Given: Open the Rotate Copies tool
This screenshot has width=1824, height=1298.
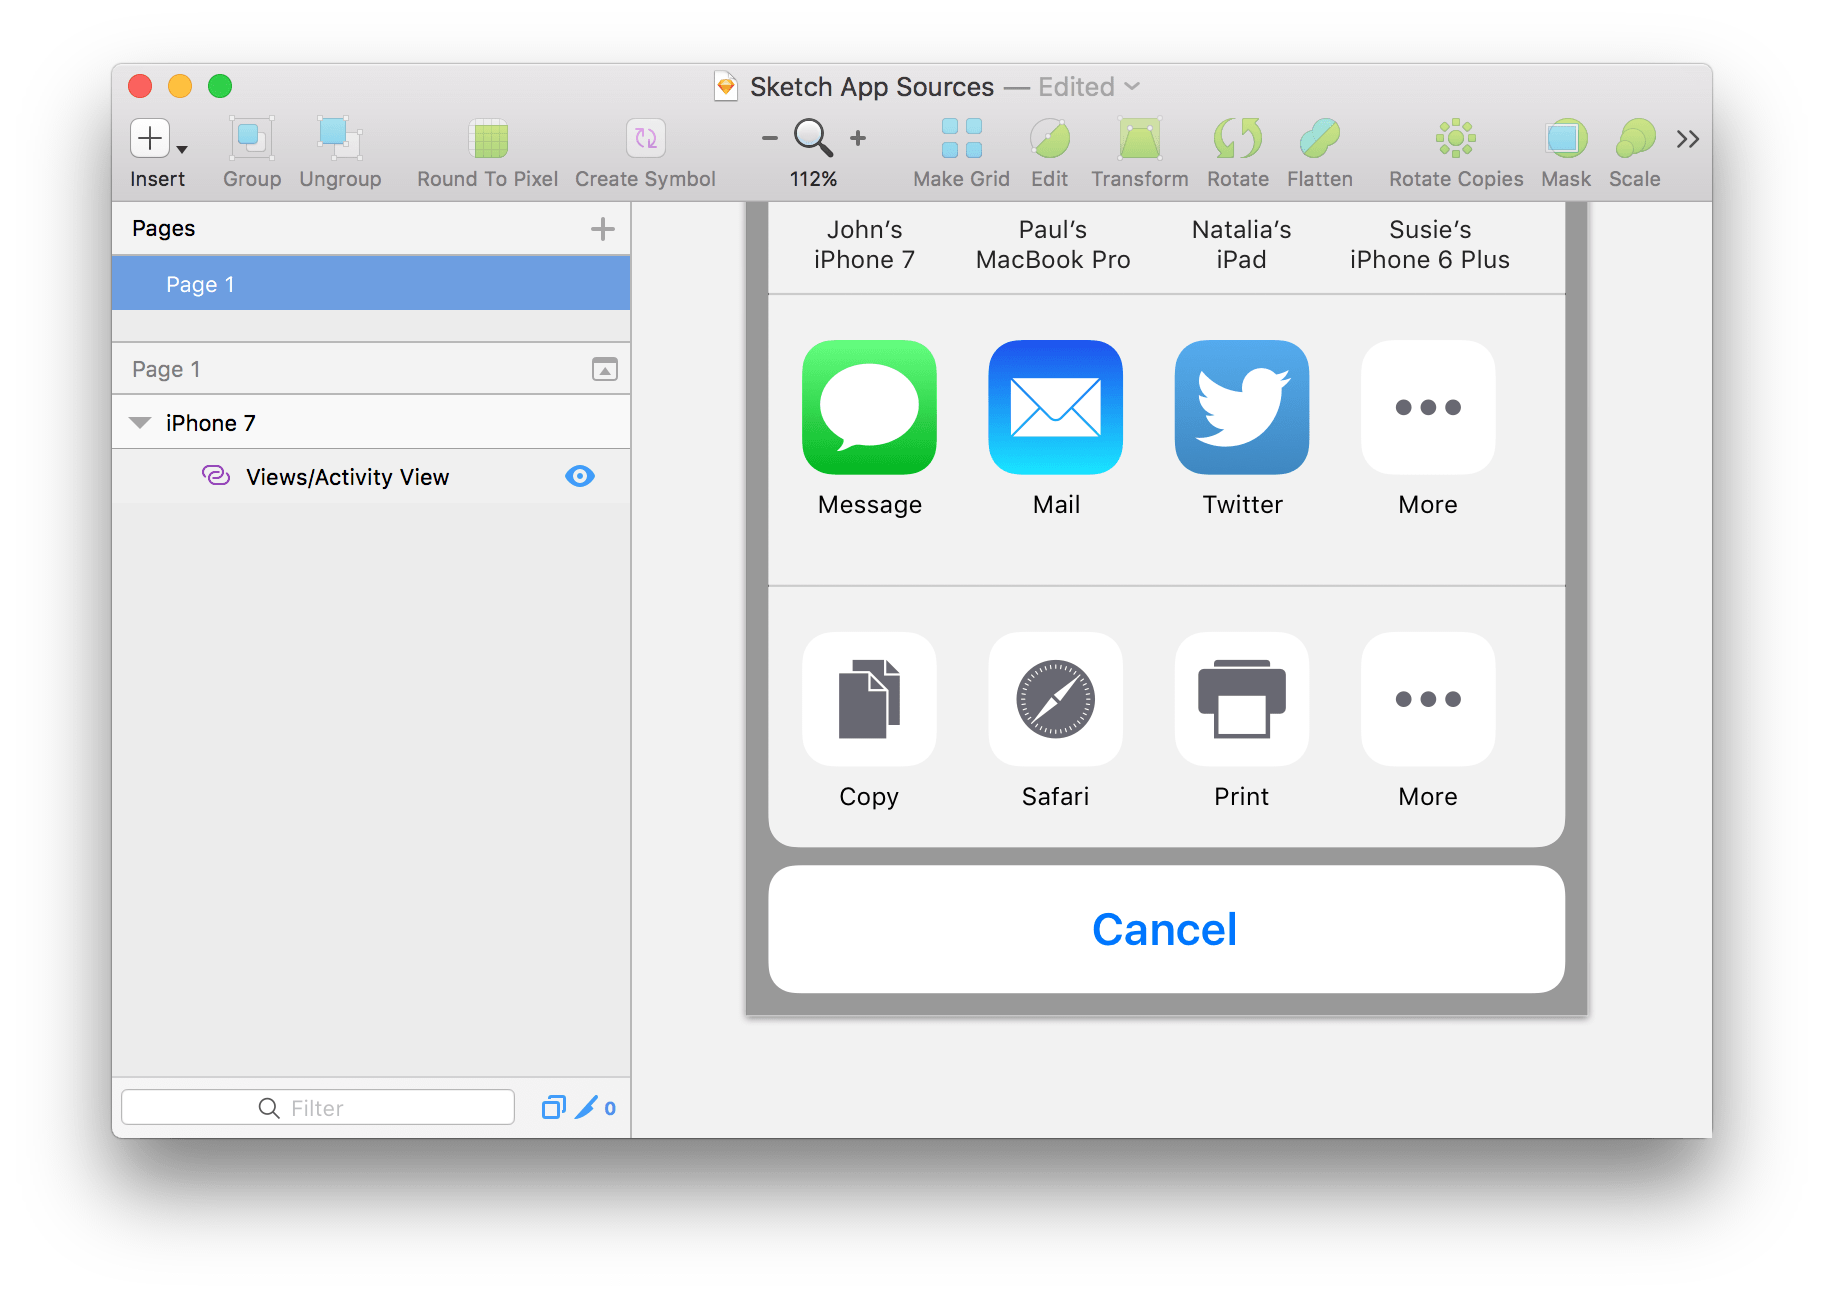Looking at the screenshot, I should (1455, 140).
